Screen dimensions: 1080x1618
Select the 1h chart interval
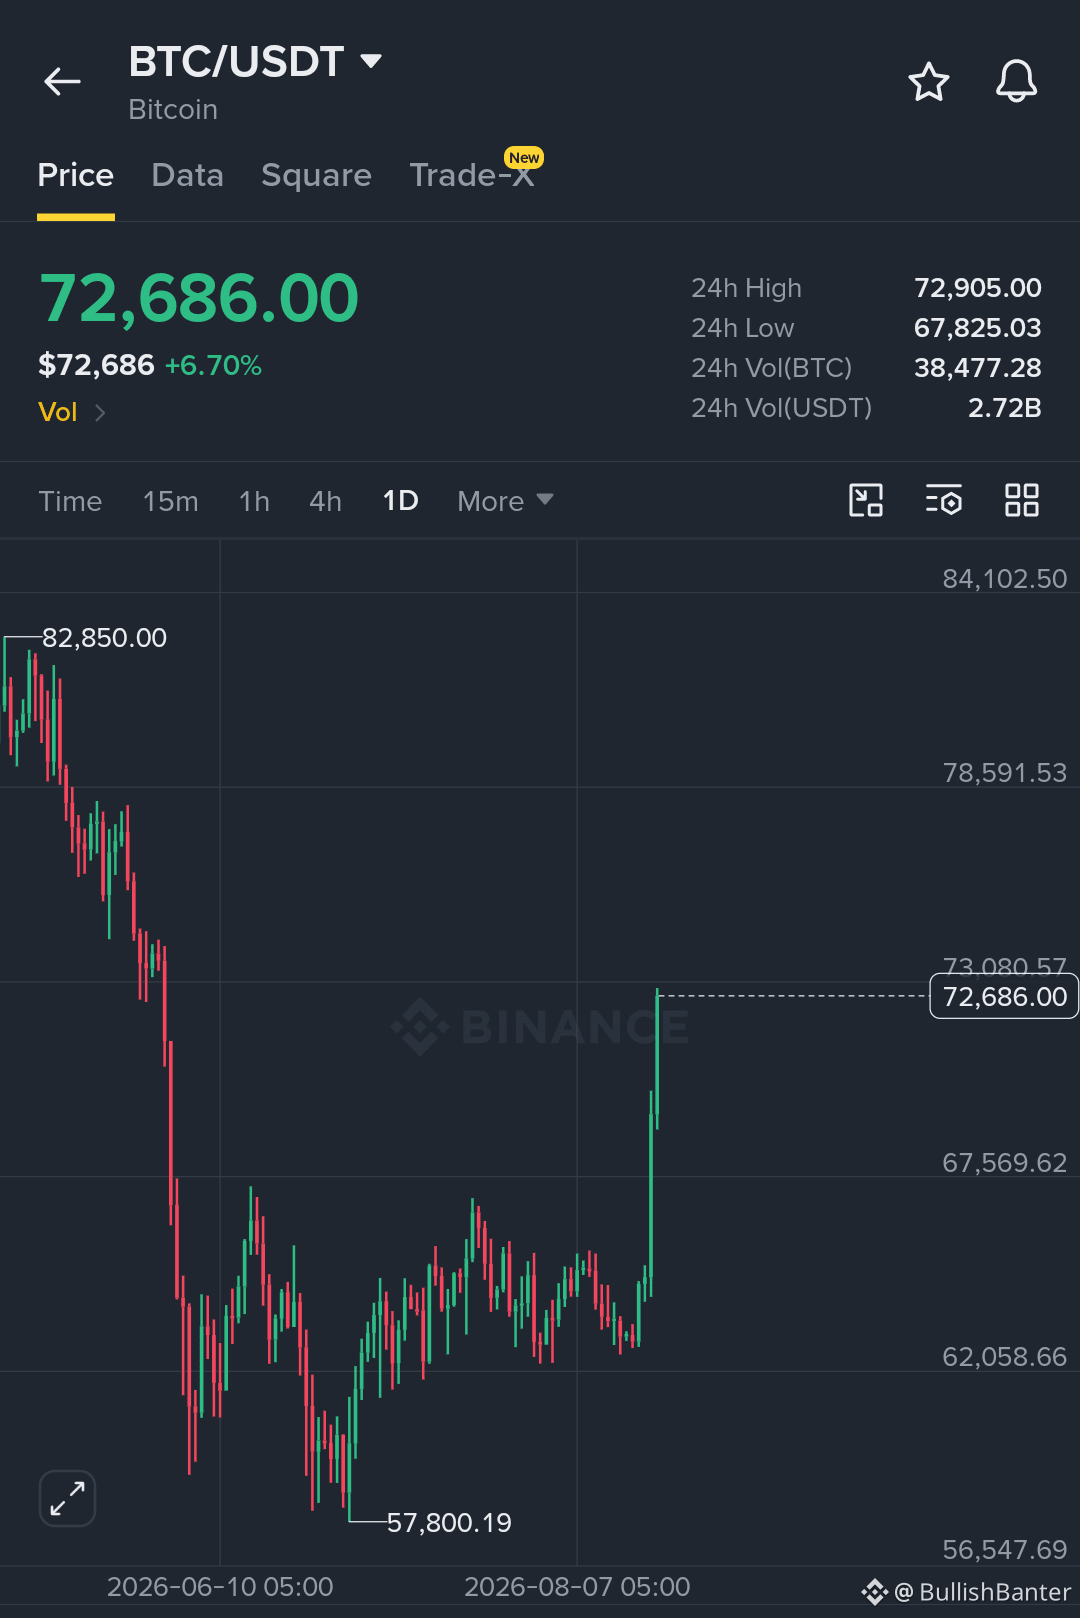tap(254, 501)
